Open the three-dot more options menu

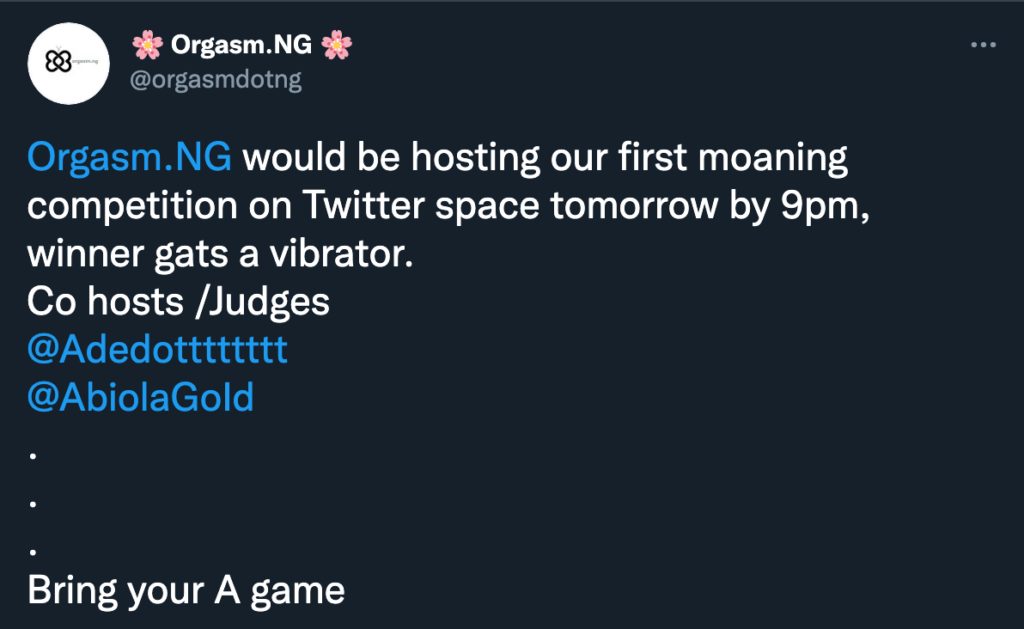tap(986, 47)
